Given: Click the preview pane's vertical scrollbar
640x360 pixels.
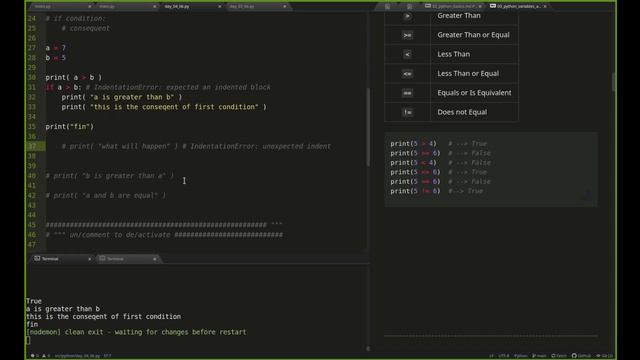Looking at the screenshot, I should coord(613,82).
